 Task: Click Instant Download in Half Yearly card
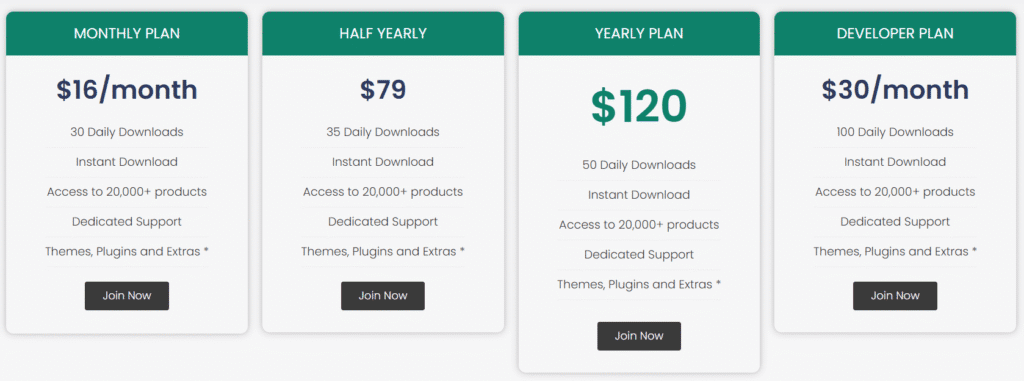click(x=383, y=161)
